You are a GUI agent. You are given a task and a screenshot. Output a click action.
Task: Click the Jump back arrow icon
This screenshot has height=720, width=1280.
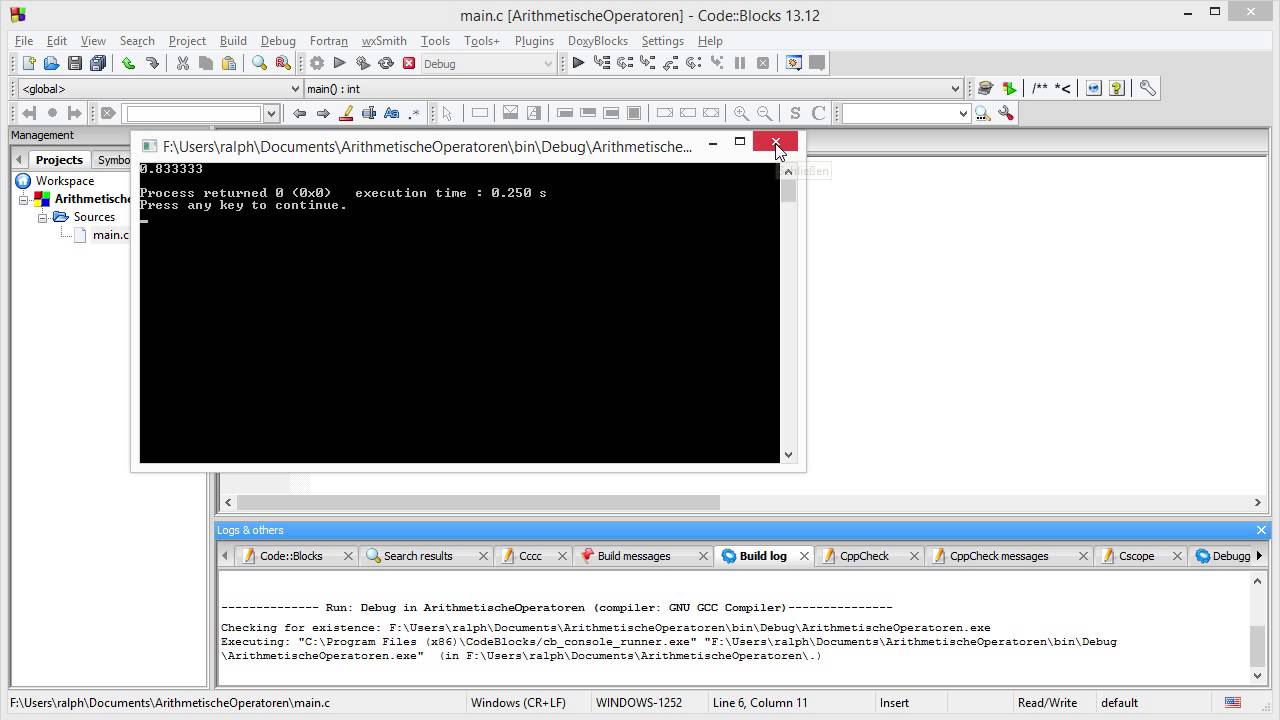coord(299,113)
